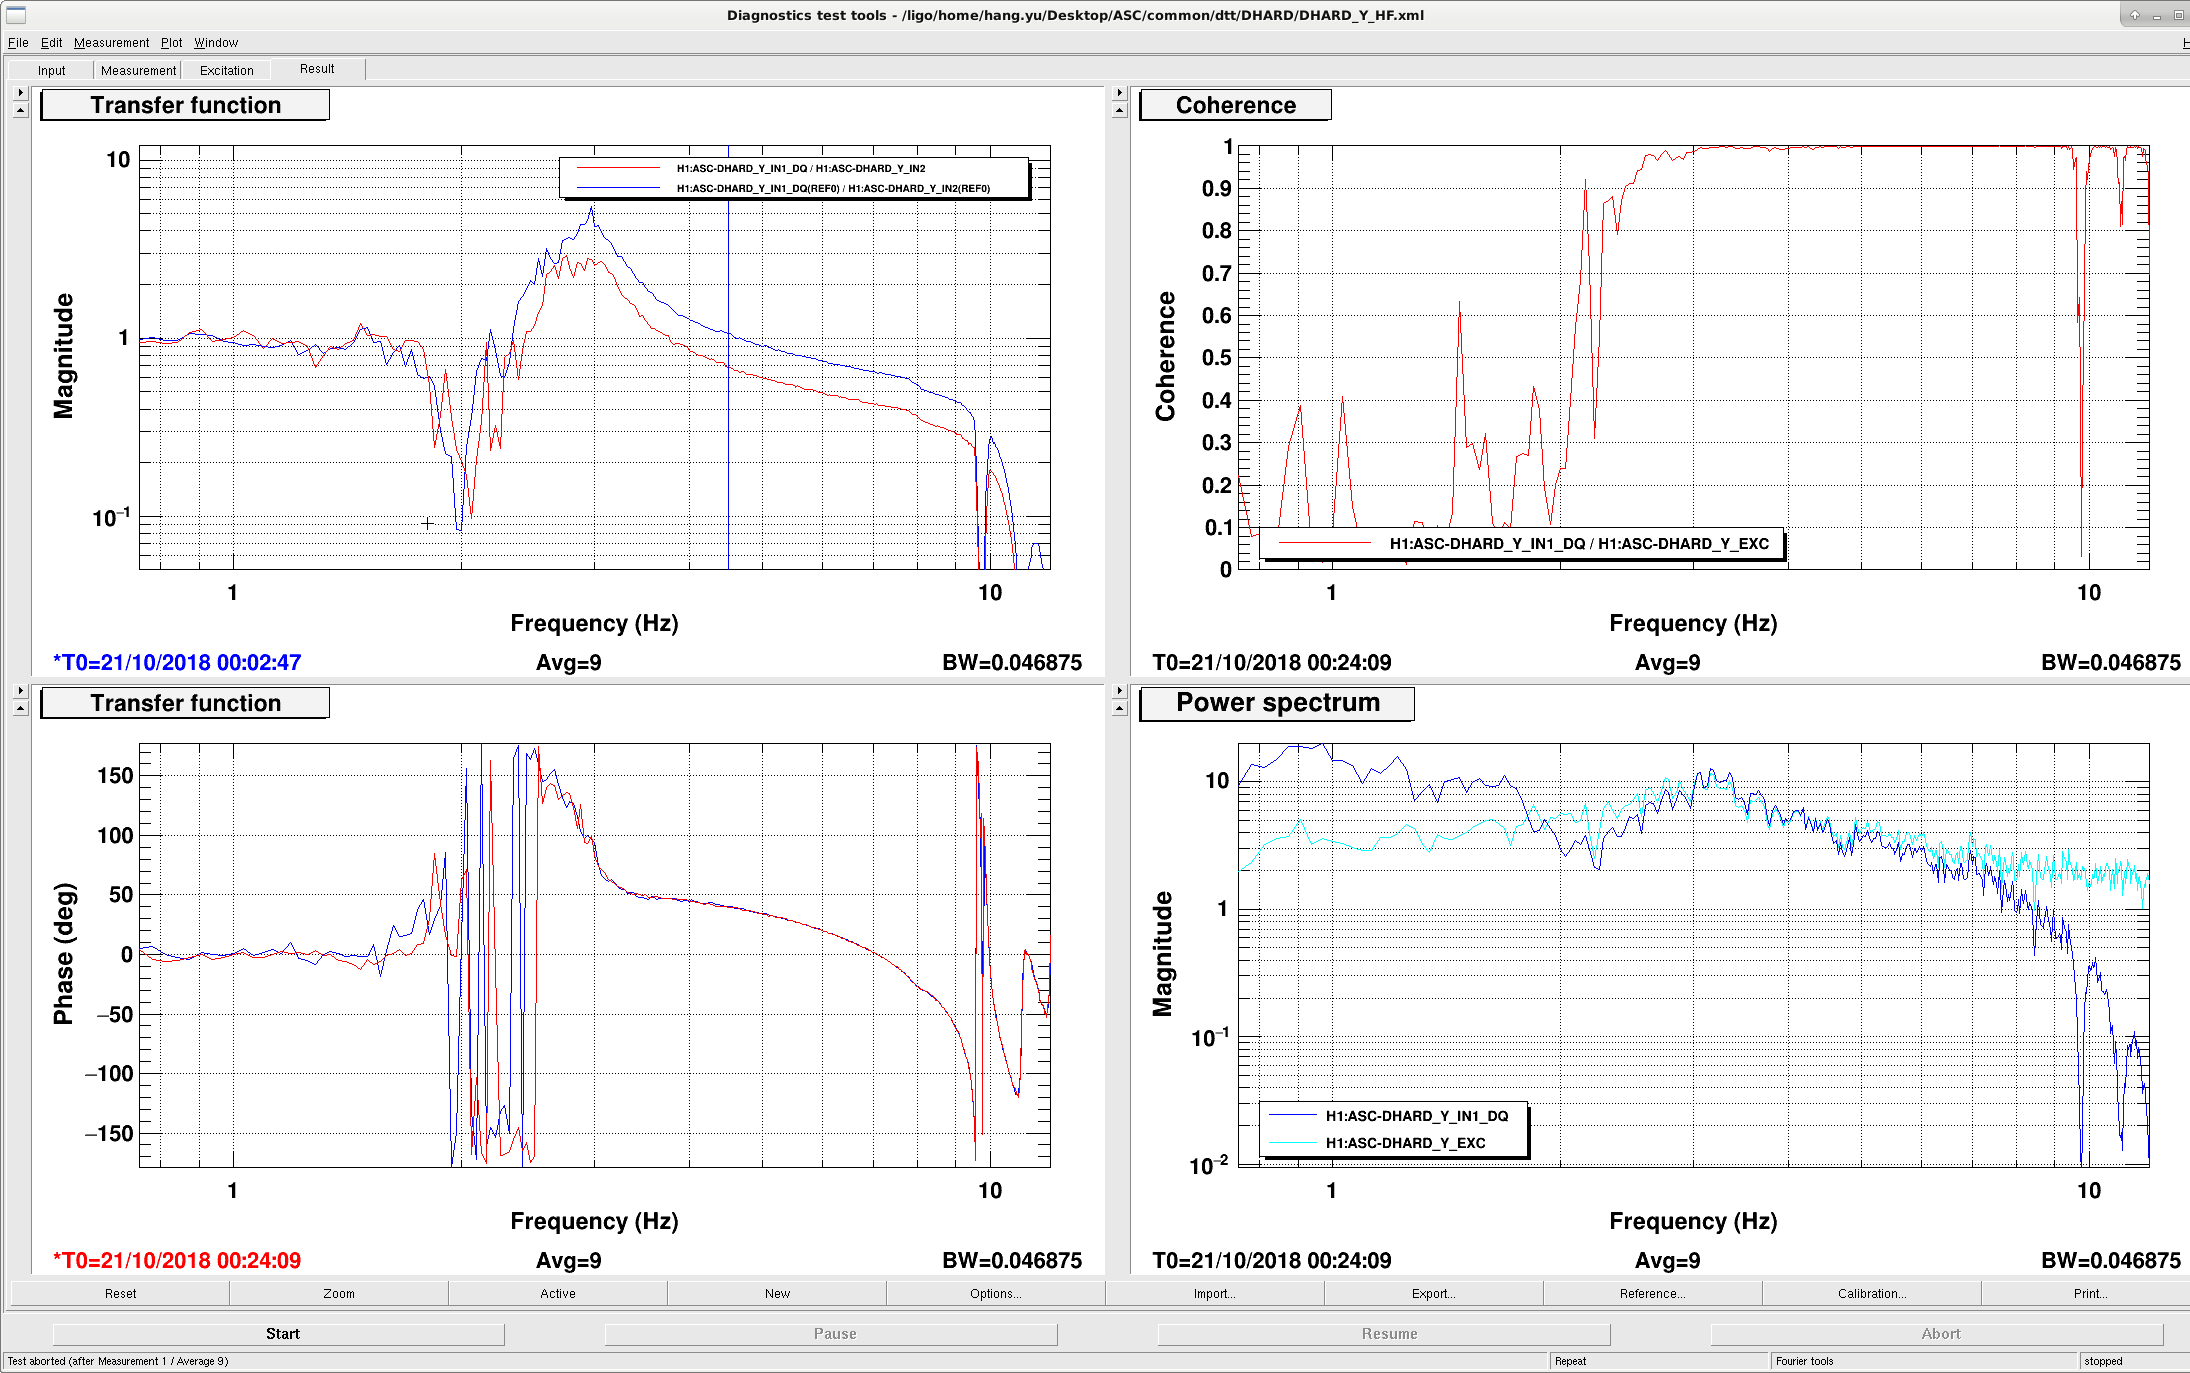The image size is (2190, 1373).
Task: Click the Fourier tools status field
Action: pyautogui.click(x=1924, y=1361)
